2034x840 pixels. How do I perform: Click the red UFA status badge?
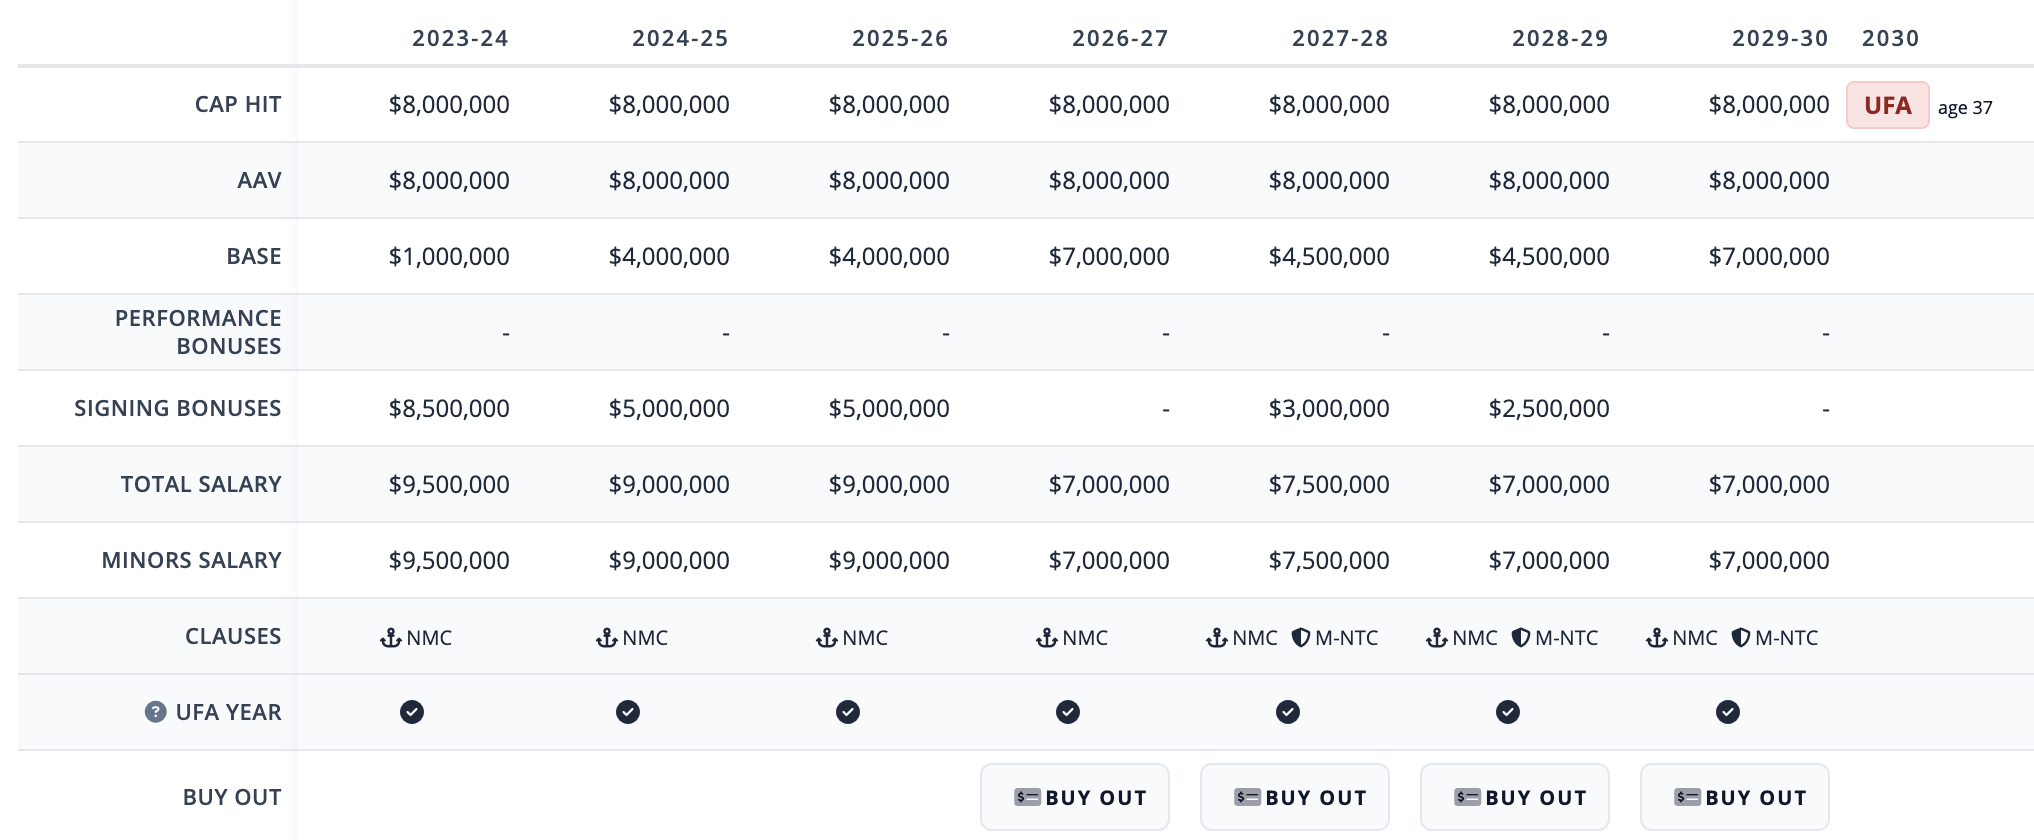1887,105
